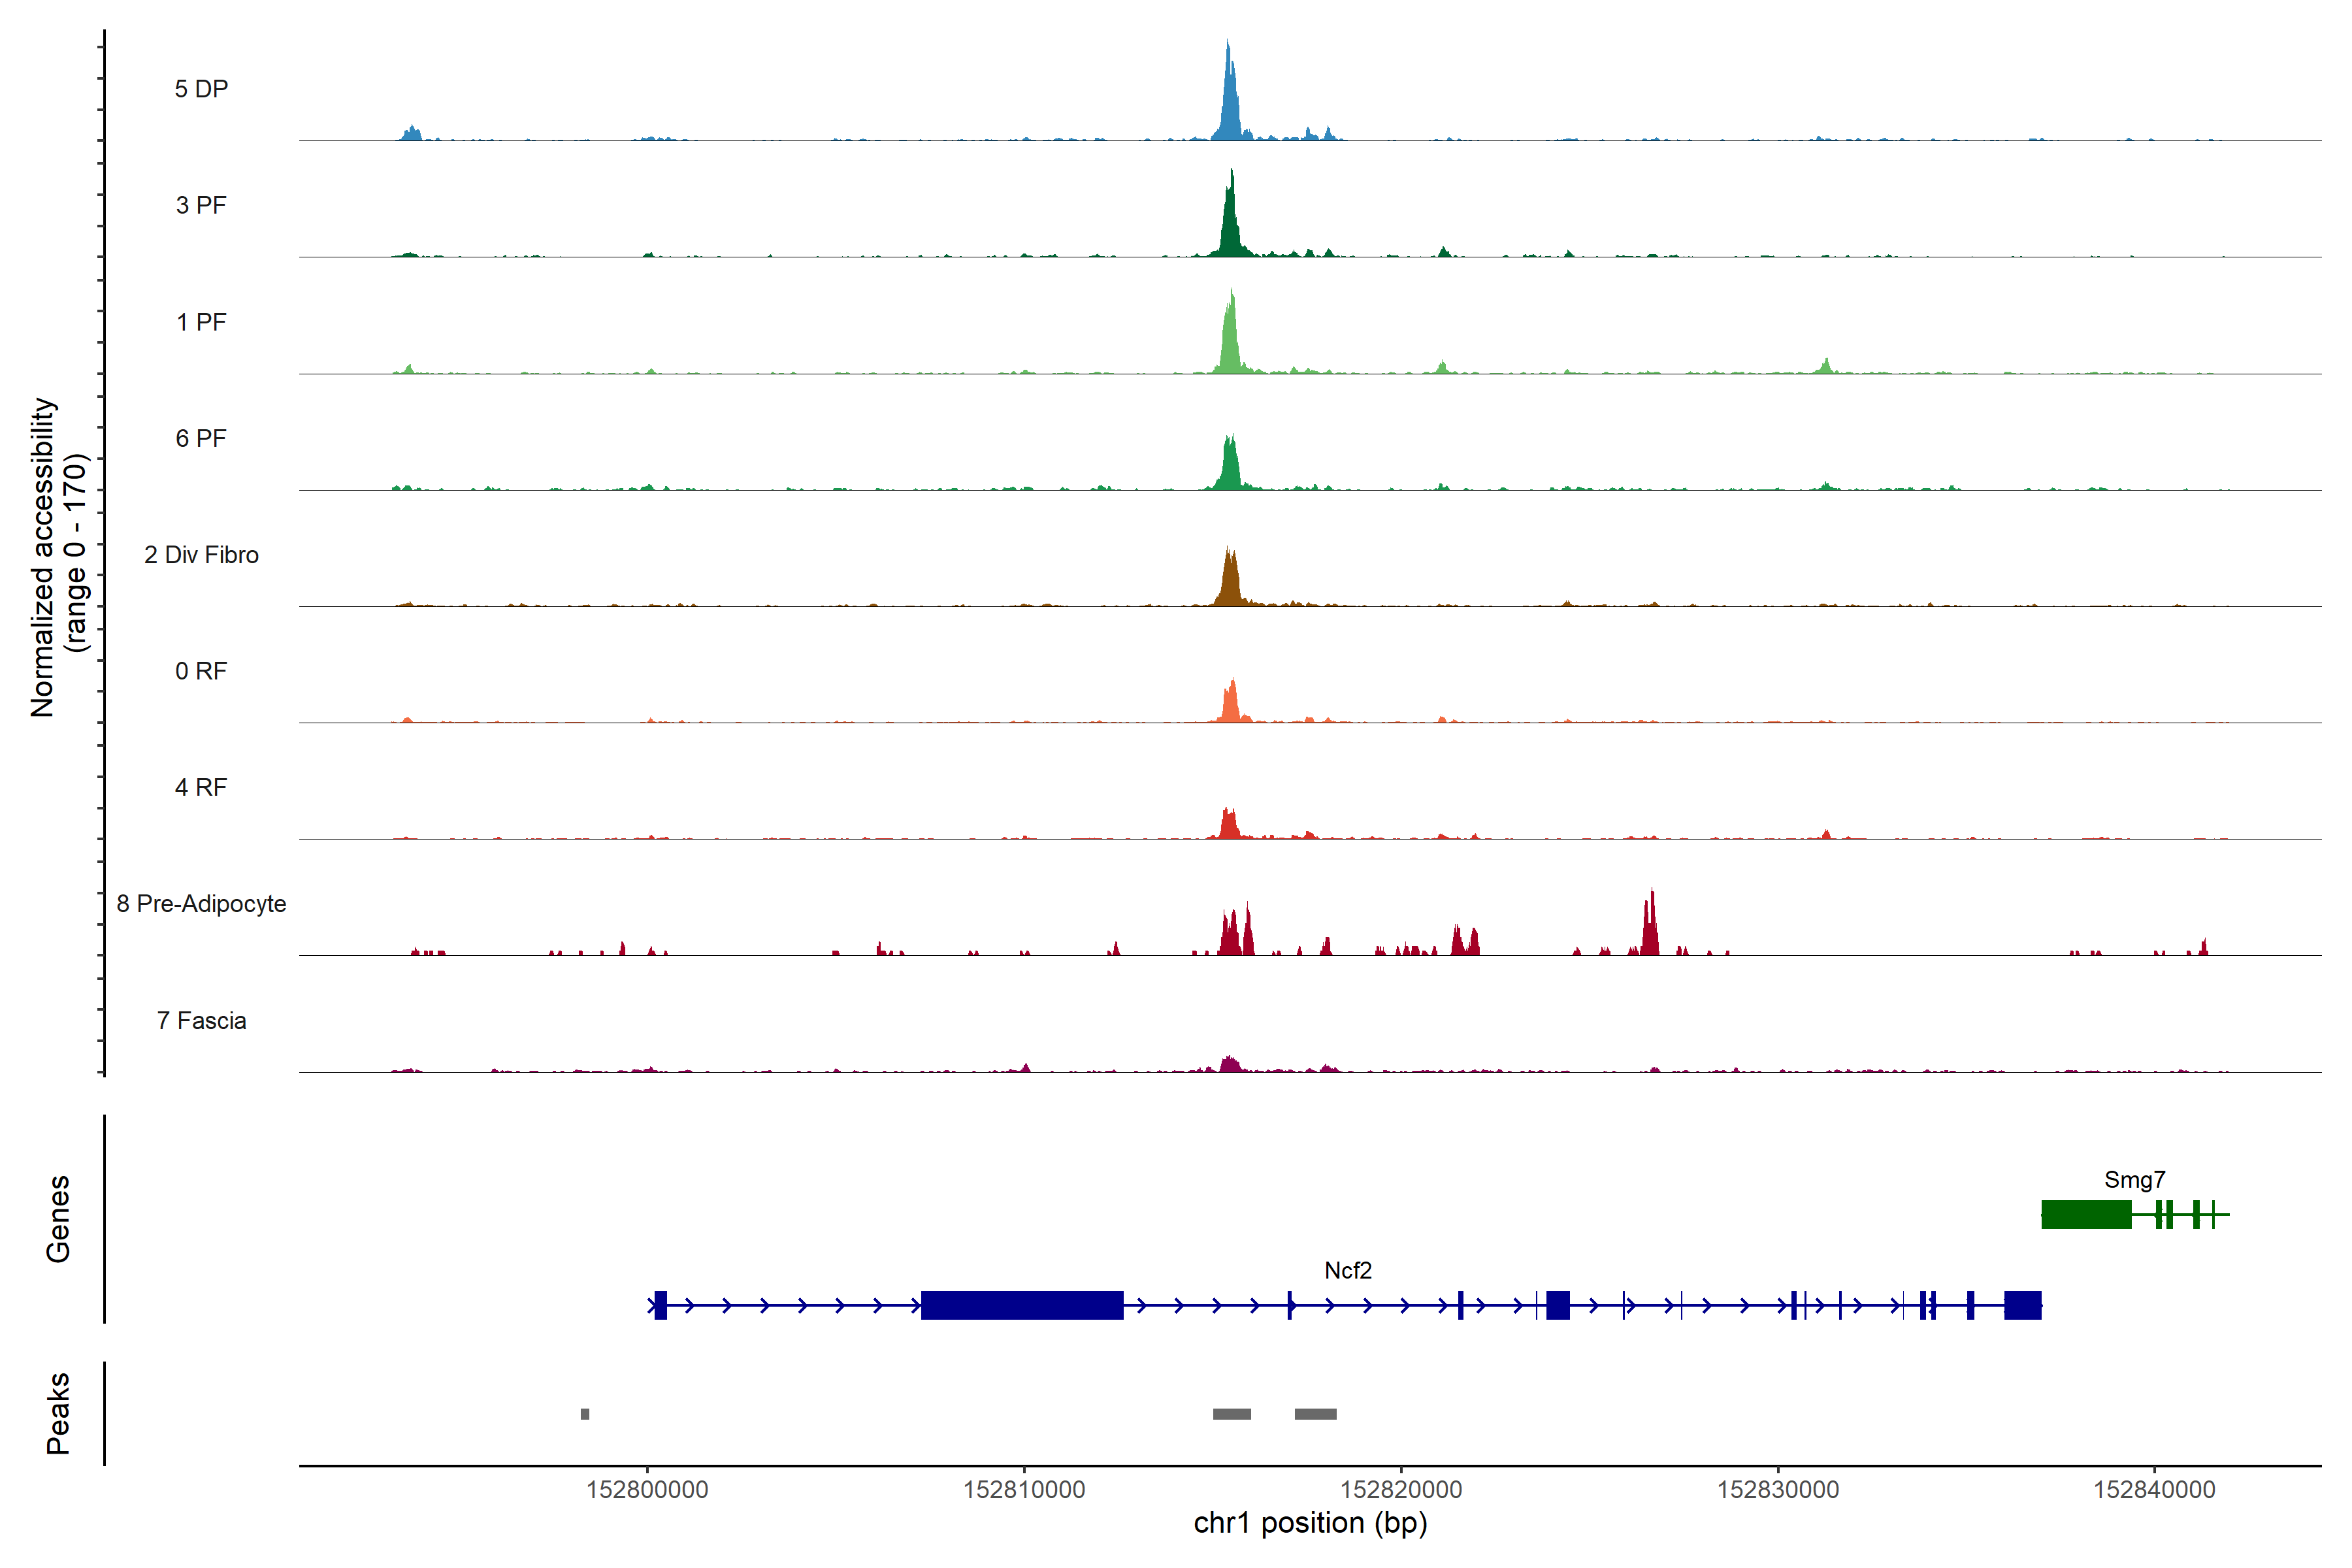Click the 2 Div Fibro label

[201, 555]
